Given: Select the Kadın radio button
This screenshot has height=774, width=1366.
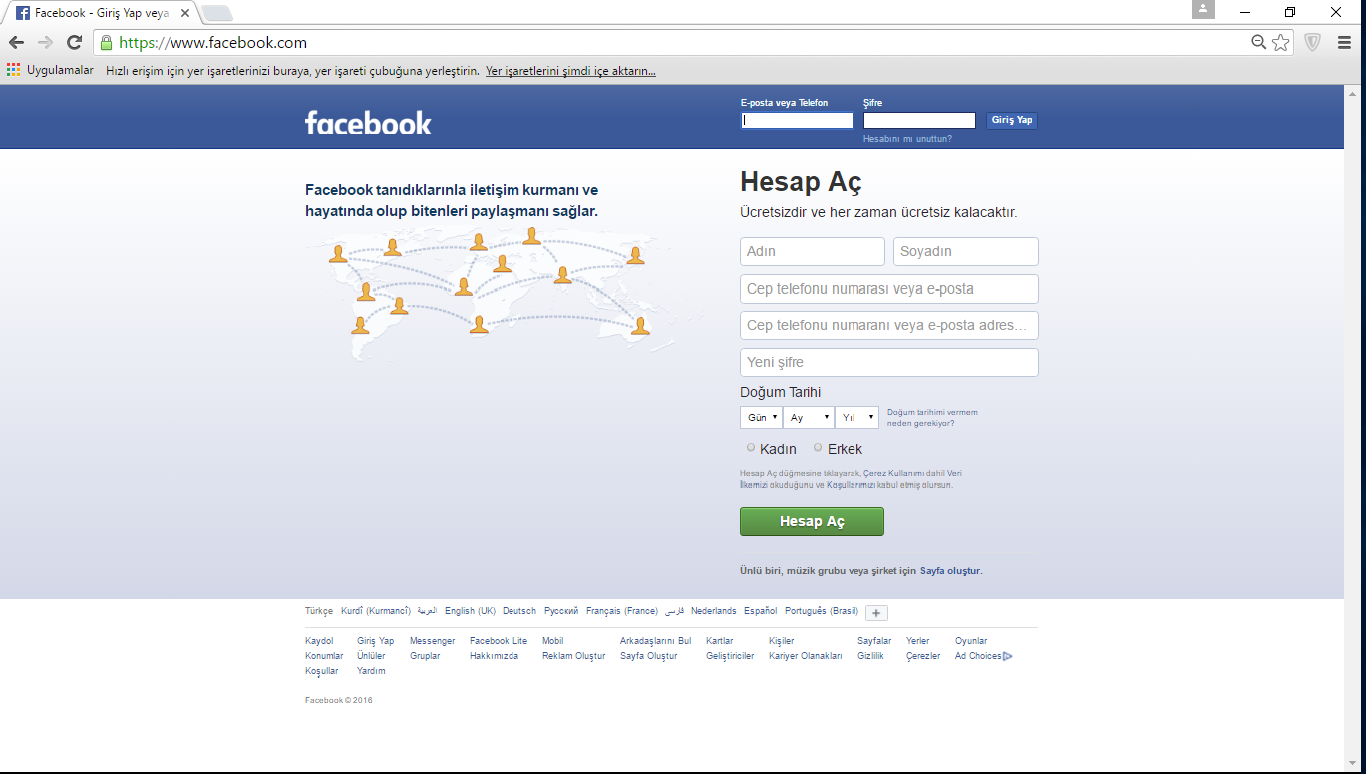Looking at the screenshot, I should [x=751, y=448].
